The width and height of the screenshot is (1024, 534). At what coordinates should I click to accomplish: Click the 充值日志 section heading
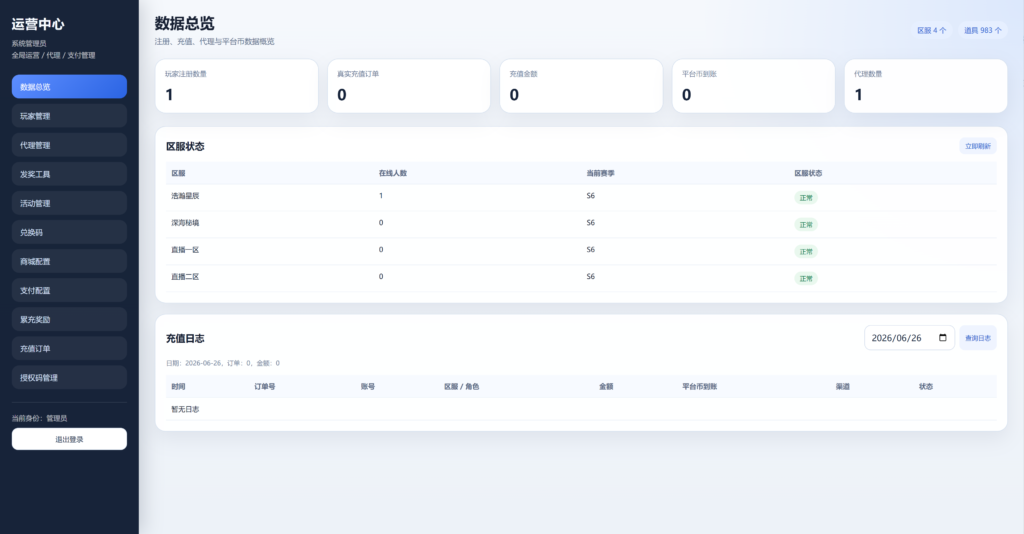[x=185, y=338]
